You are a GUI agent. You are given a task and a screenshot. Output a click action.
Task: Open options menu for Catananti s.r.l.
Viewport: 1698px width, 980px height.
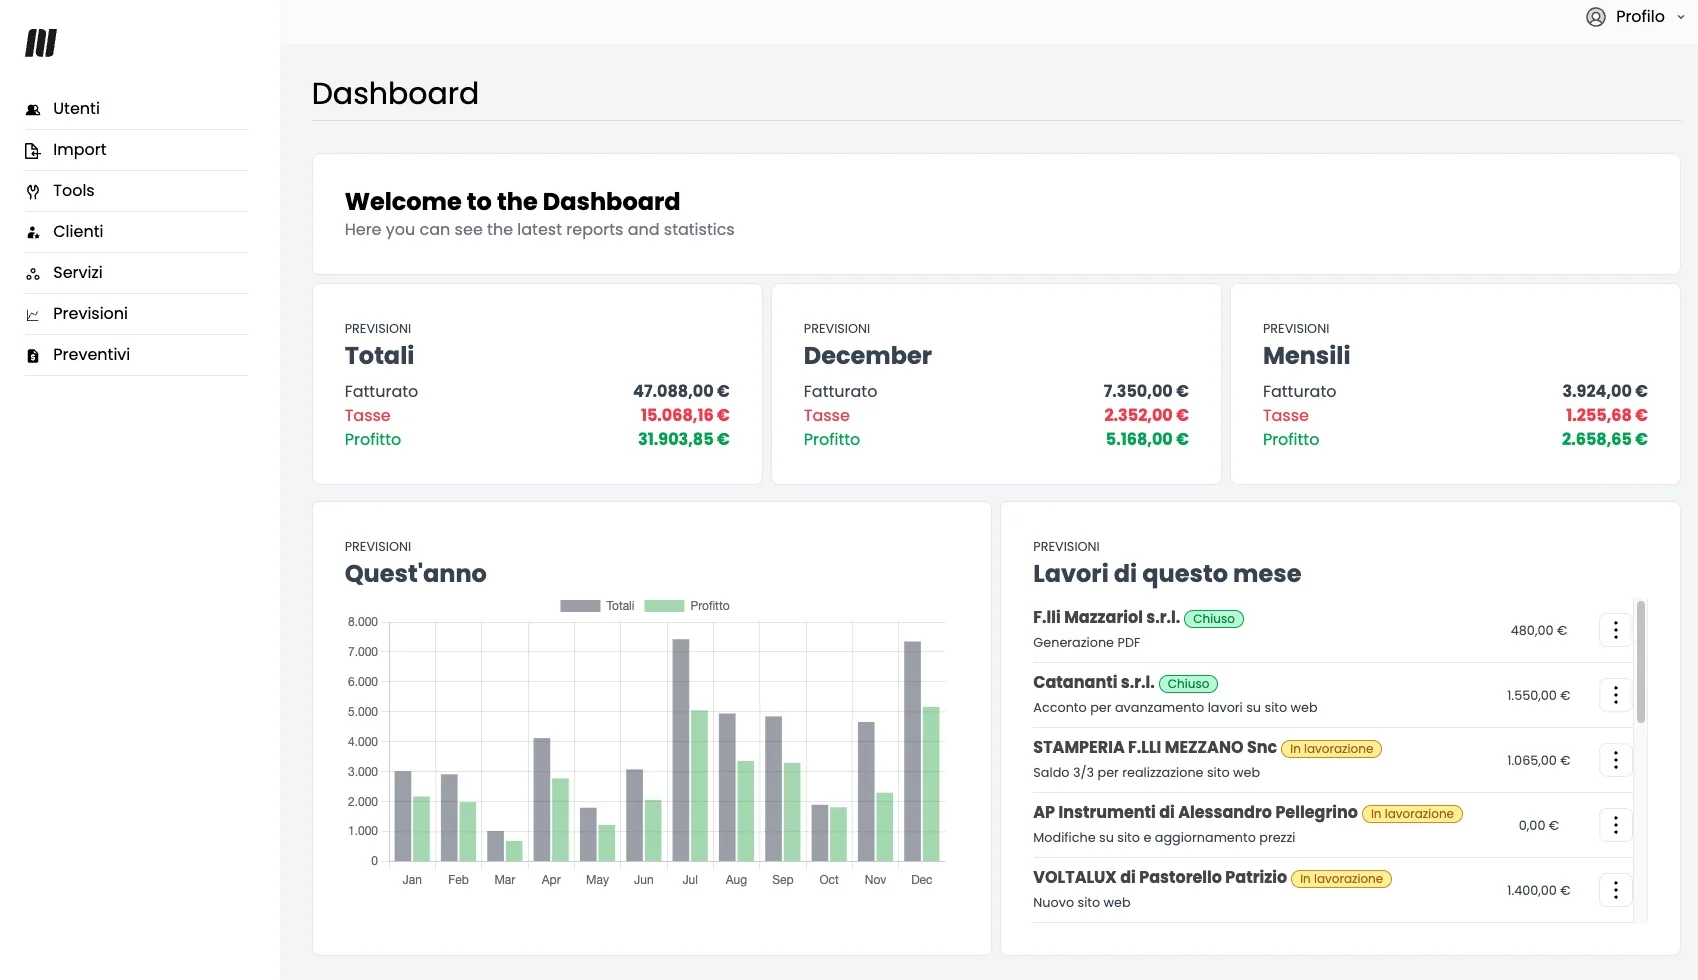(x=1616, y=695)
